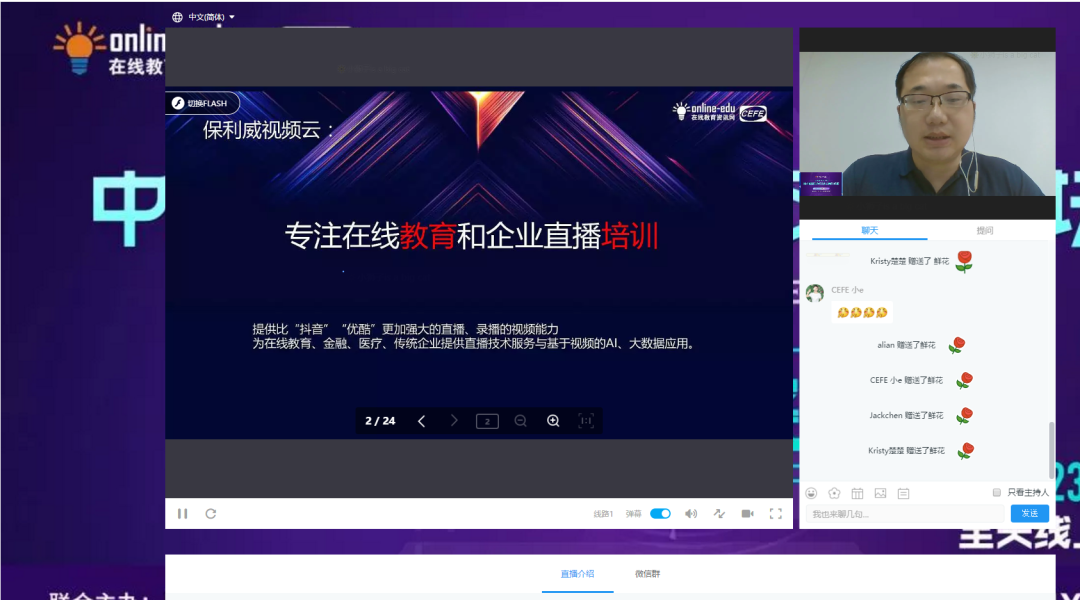This screenshot has width=1080, height=600.
Task: Click the image upload icon in chat
Action: coord(880,493)
